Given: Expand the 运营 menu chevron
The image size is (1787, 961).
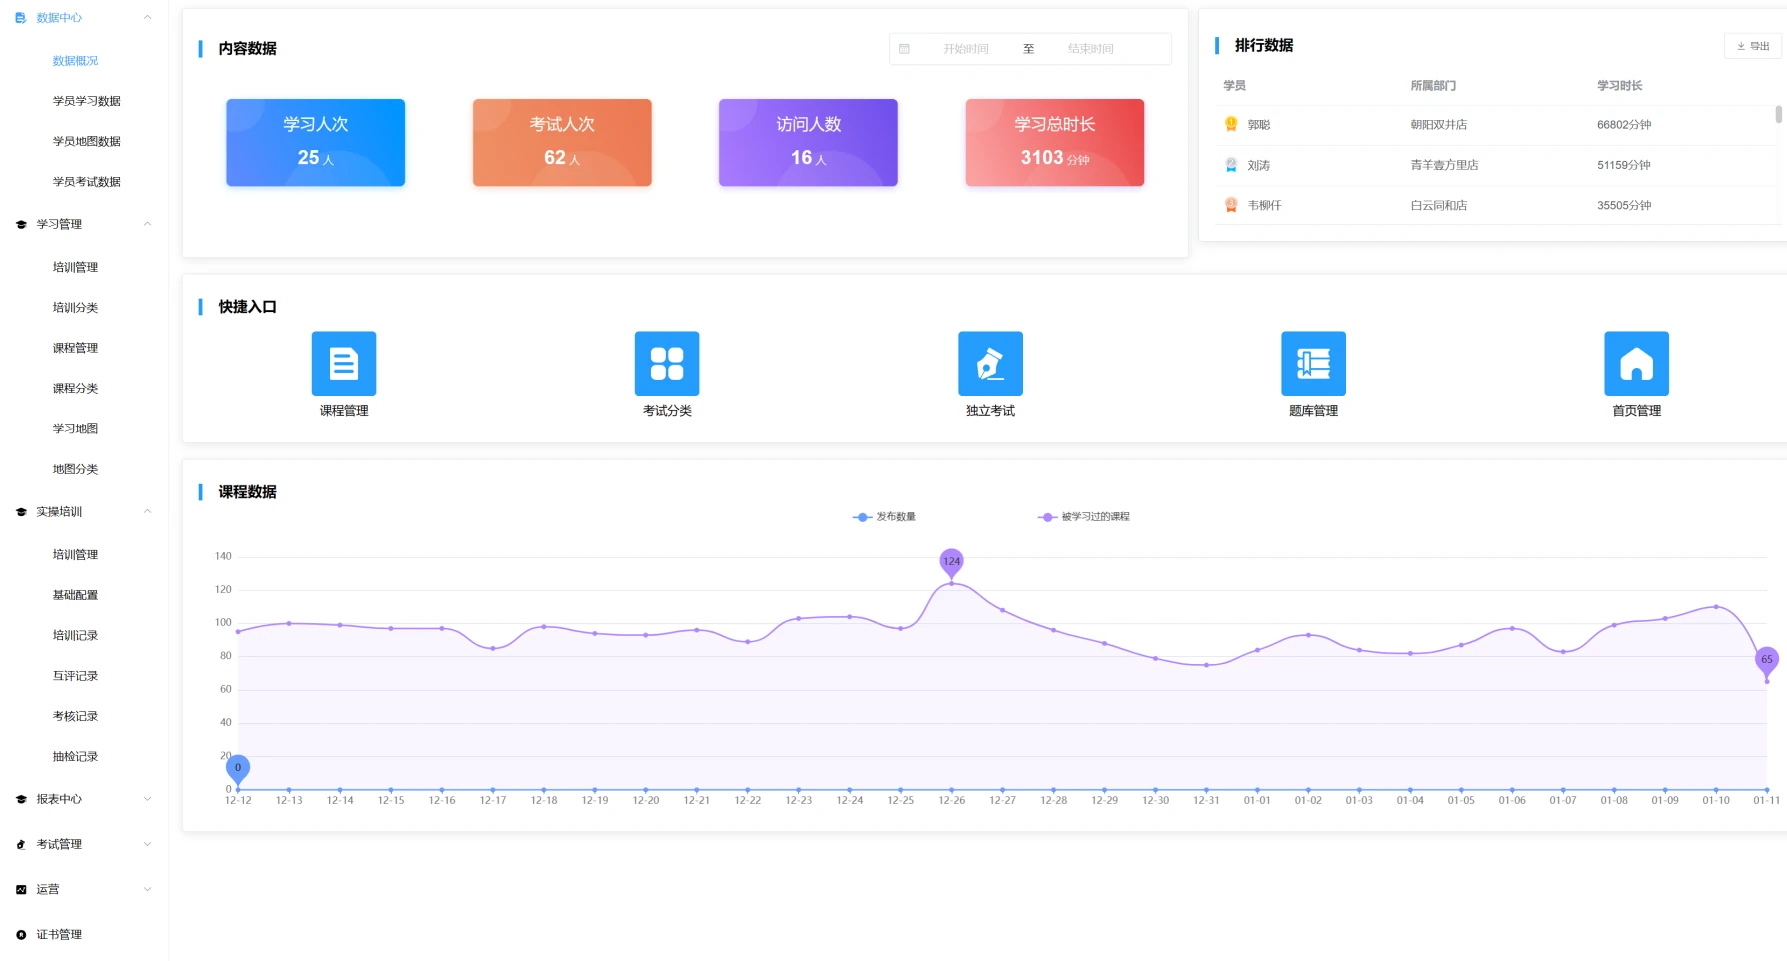Looking at the screenshot, I should [148, 889].
